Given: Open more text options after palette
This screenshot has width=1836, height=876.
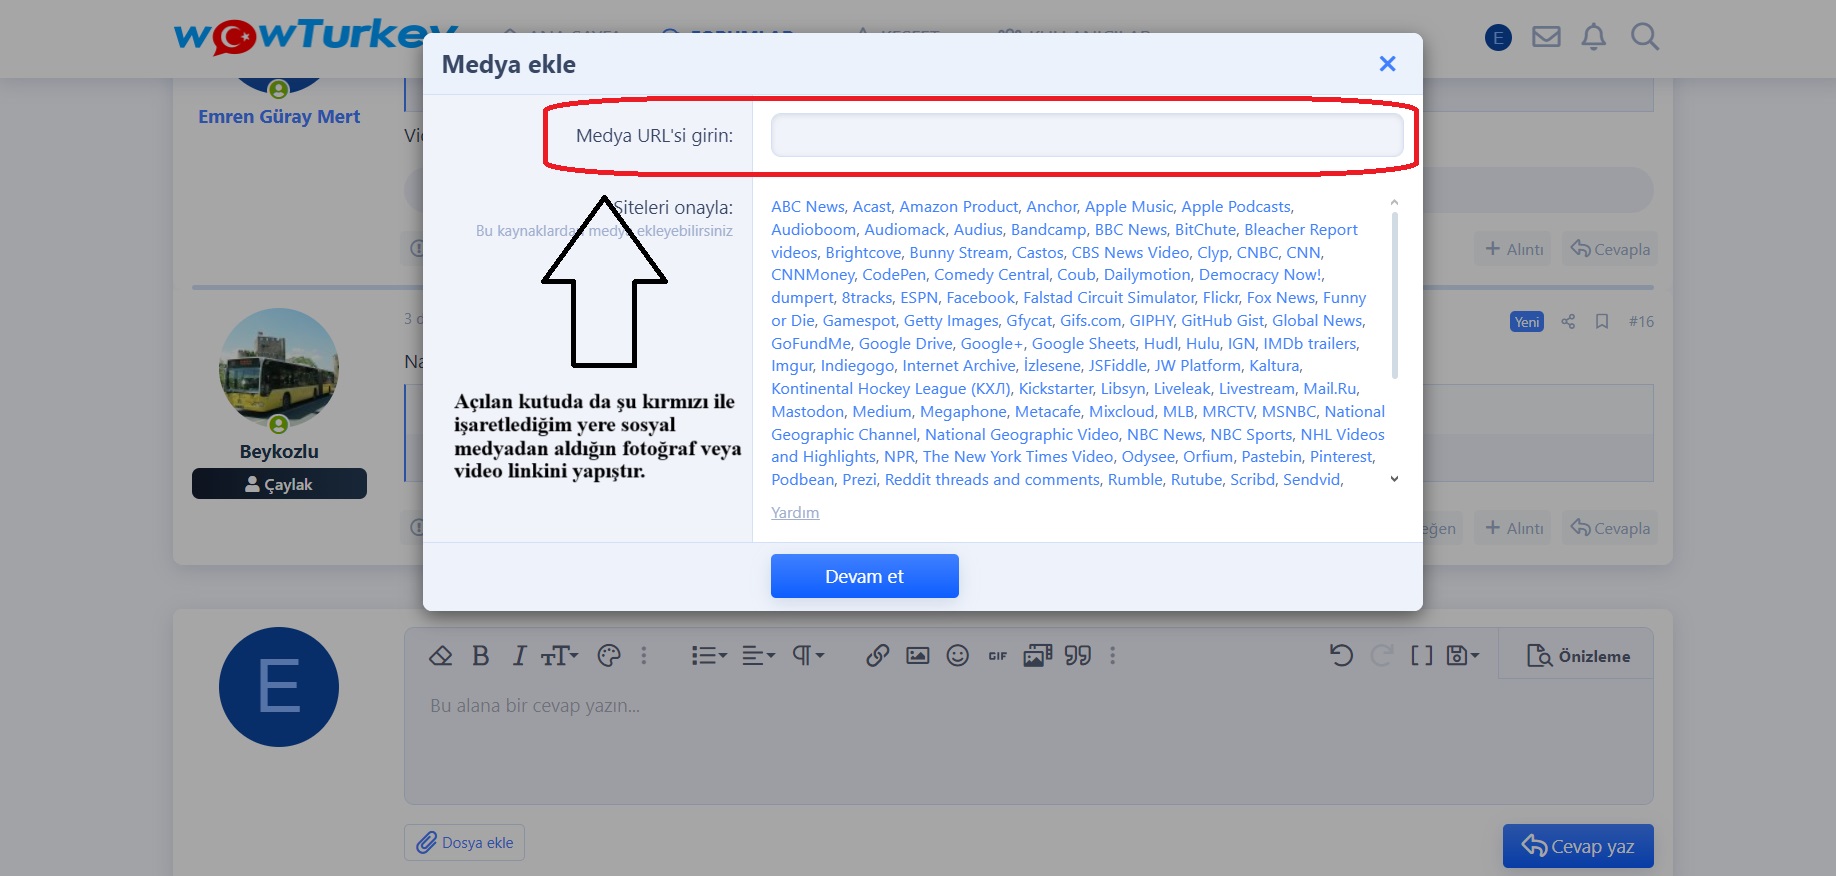Looking at the screenshot, I should click(644, 656).
